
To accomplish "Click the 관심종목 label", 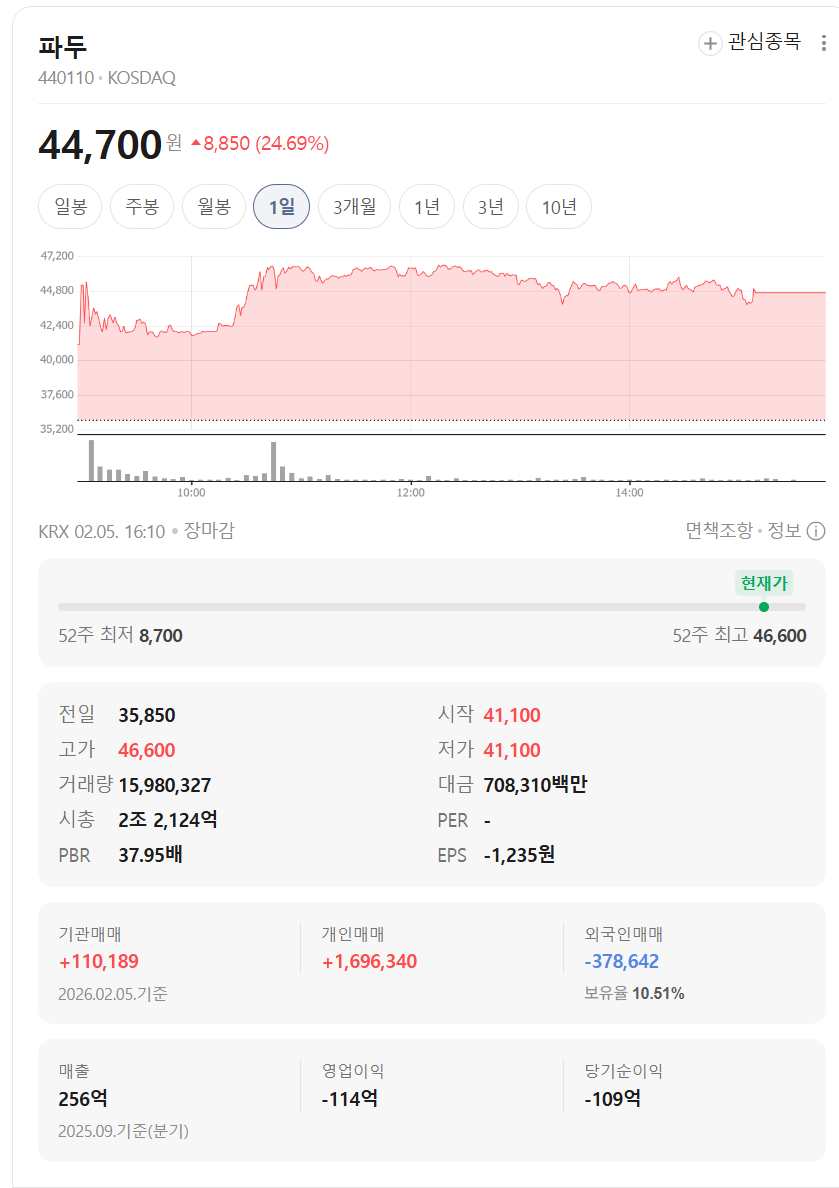I will click(764, 42).
